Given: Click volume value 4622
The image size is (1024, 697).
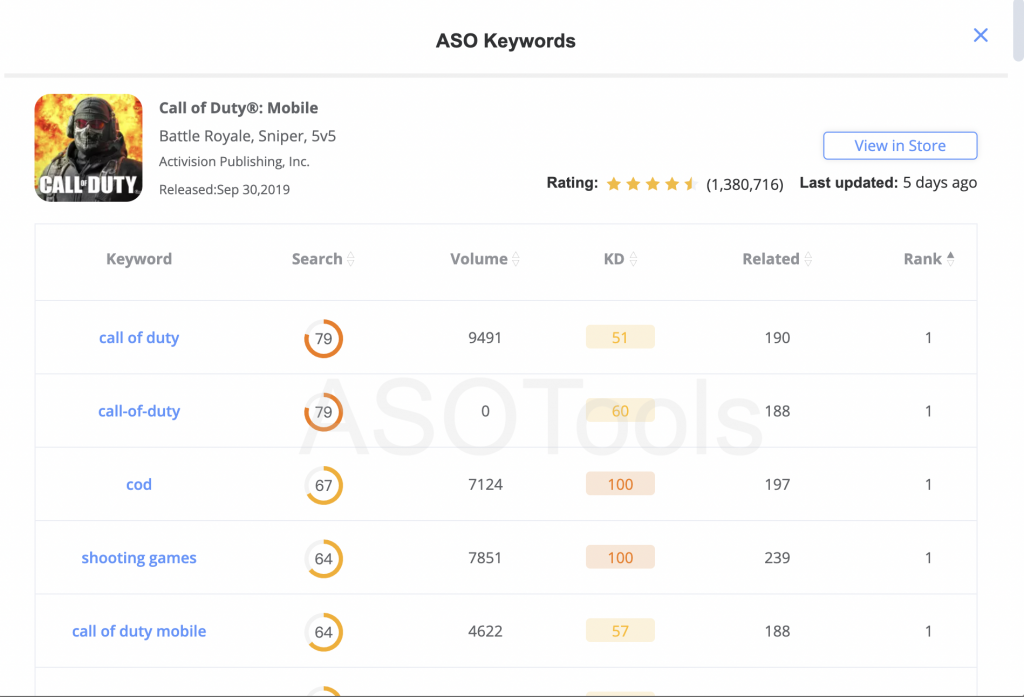Looking at the screenshot, I should 485,631.
